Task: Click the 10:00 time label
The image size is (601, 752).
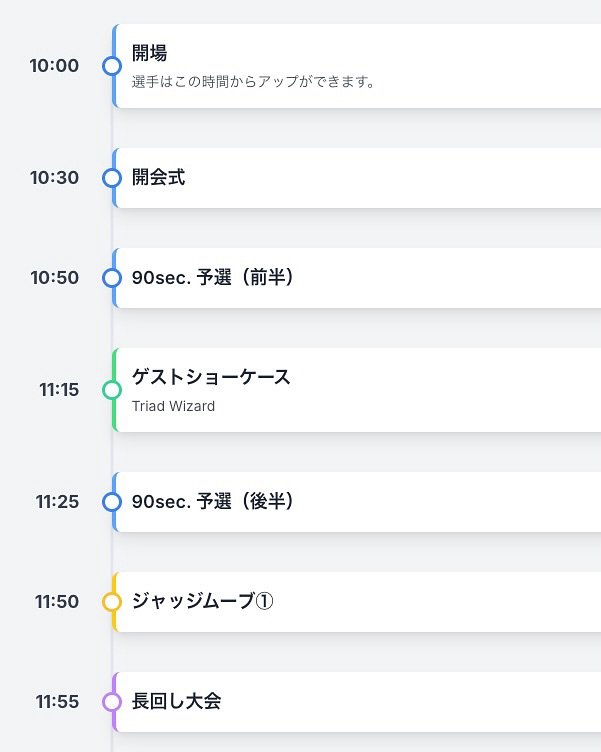Action: (54, 66)
